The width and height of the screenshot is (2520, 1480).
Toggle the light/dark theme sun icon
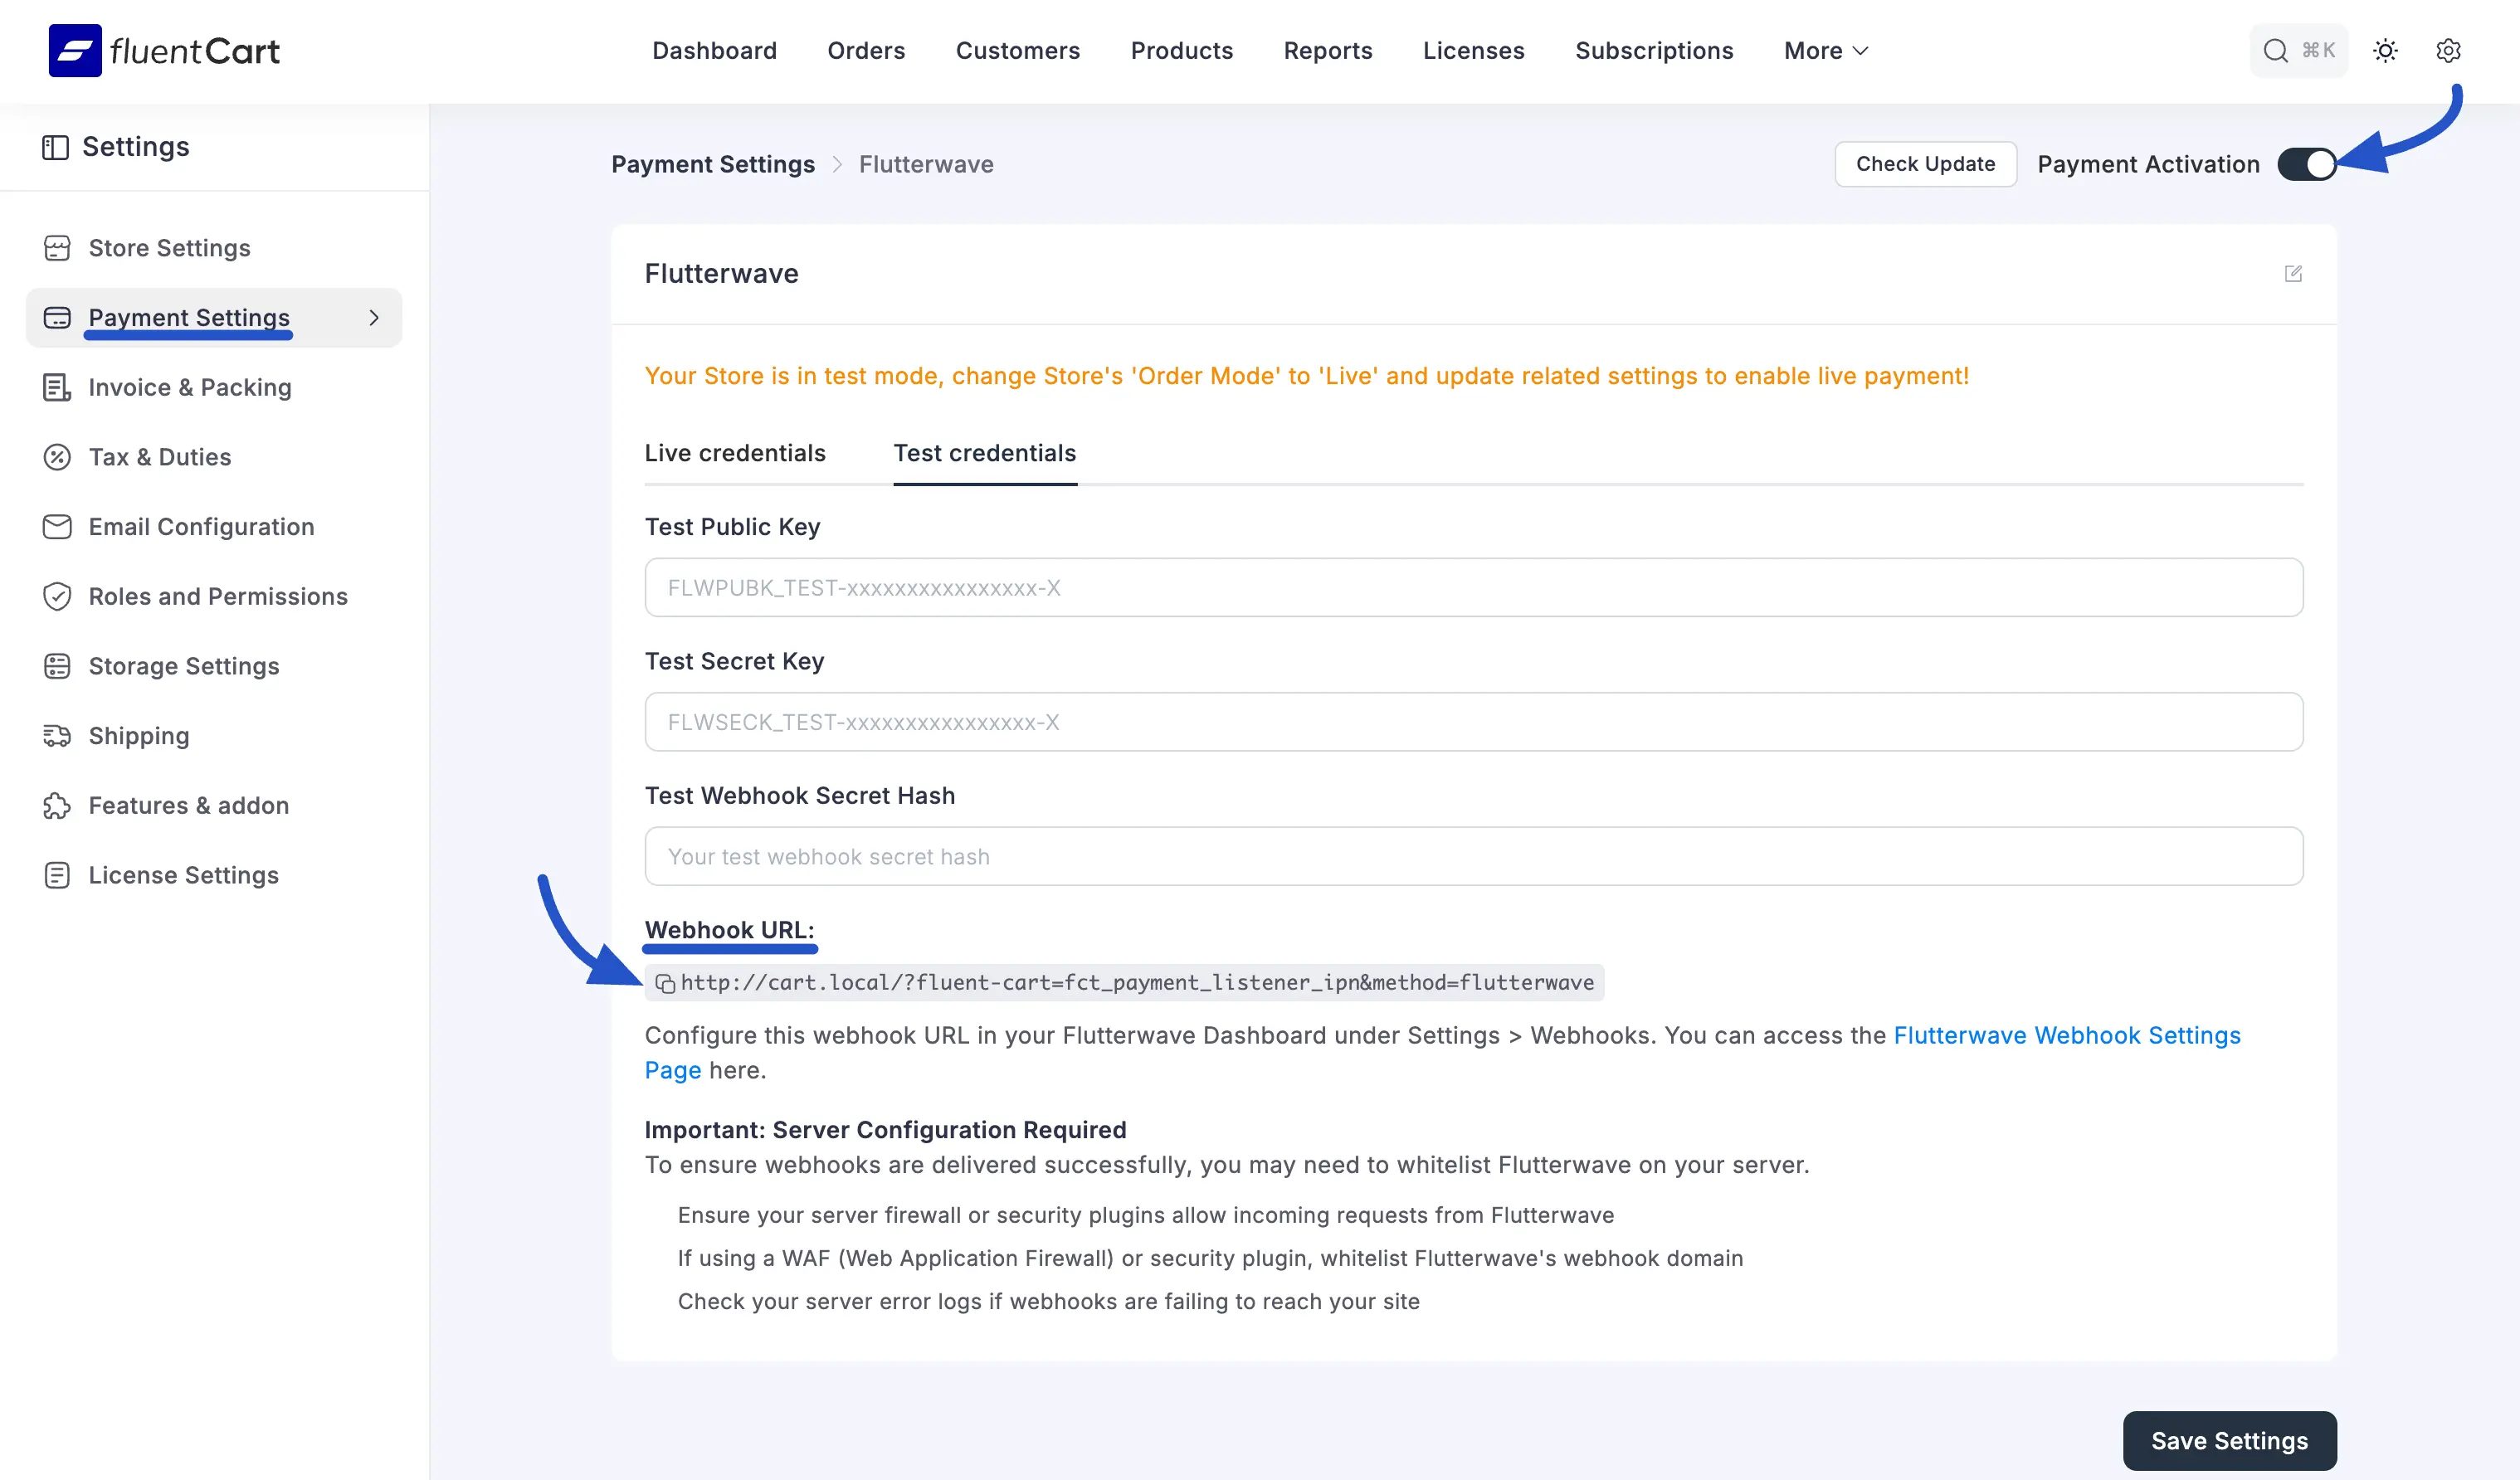coord(2385,51)
